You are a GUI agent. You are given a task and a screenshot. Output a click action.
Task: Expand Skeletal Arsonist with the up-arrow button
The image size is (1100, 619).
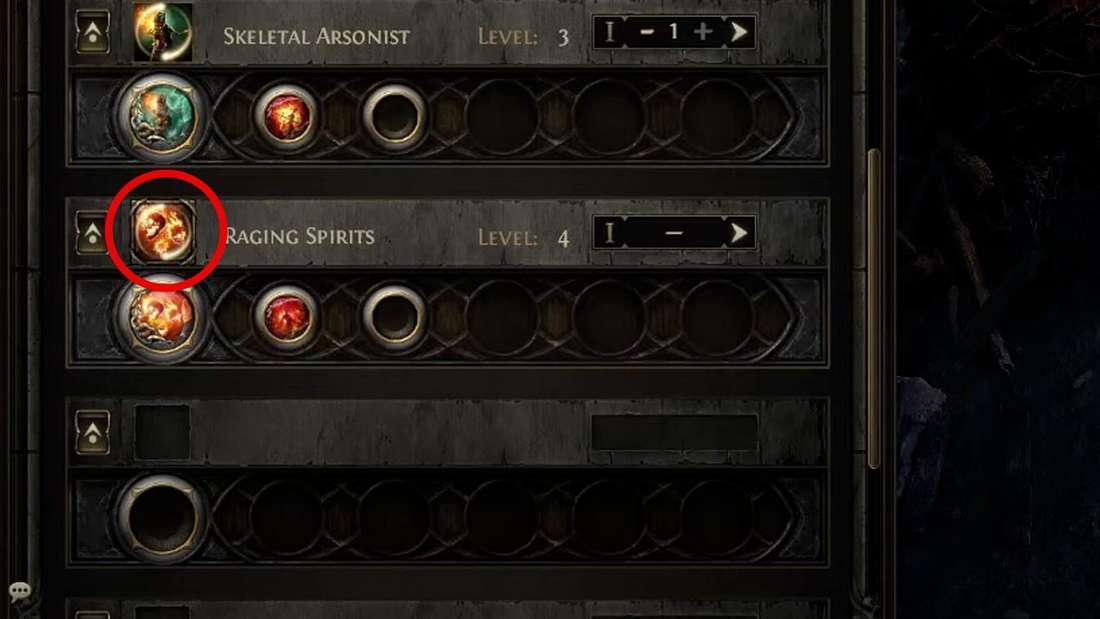click(x=93, y=32)
